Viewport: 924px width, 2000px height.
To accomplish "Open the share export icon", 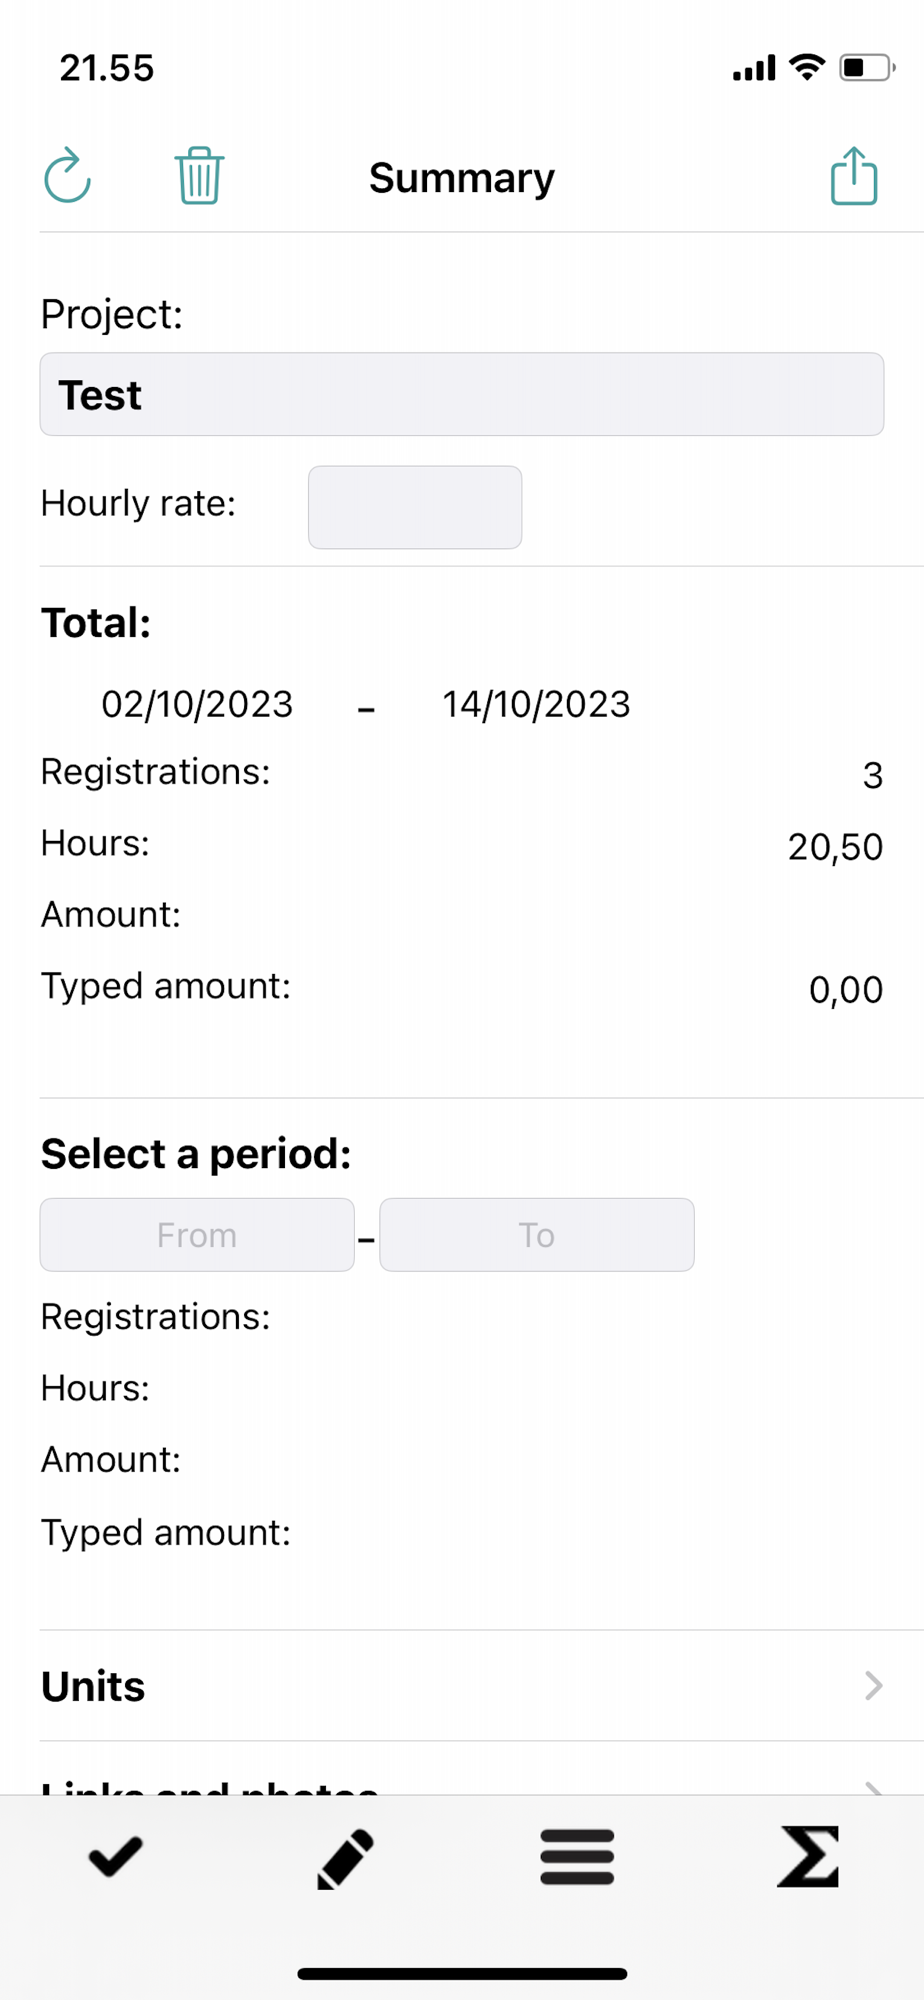I will 854,176.
